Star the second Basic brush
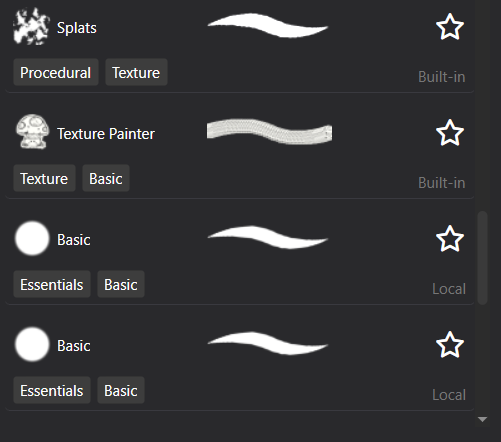This screenshot has height=442, width=501. [x=450, y=345]
